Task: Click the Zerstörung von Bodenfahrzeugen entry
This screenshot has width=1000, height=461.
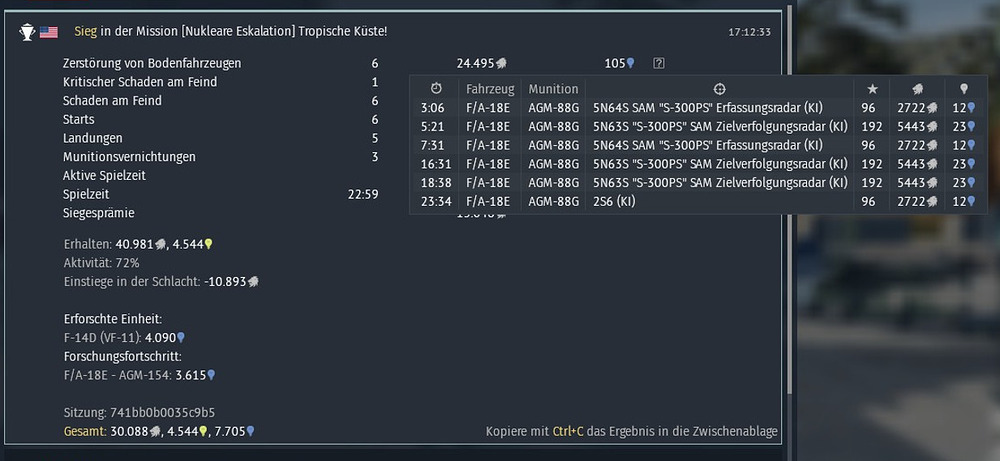Action: [152, 63]
